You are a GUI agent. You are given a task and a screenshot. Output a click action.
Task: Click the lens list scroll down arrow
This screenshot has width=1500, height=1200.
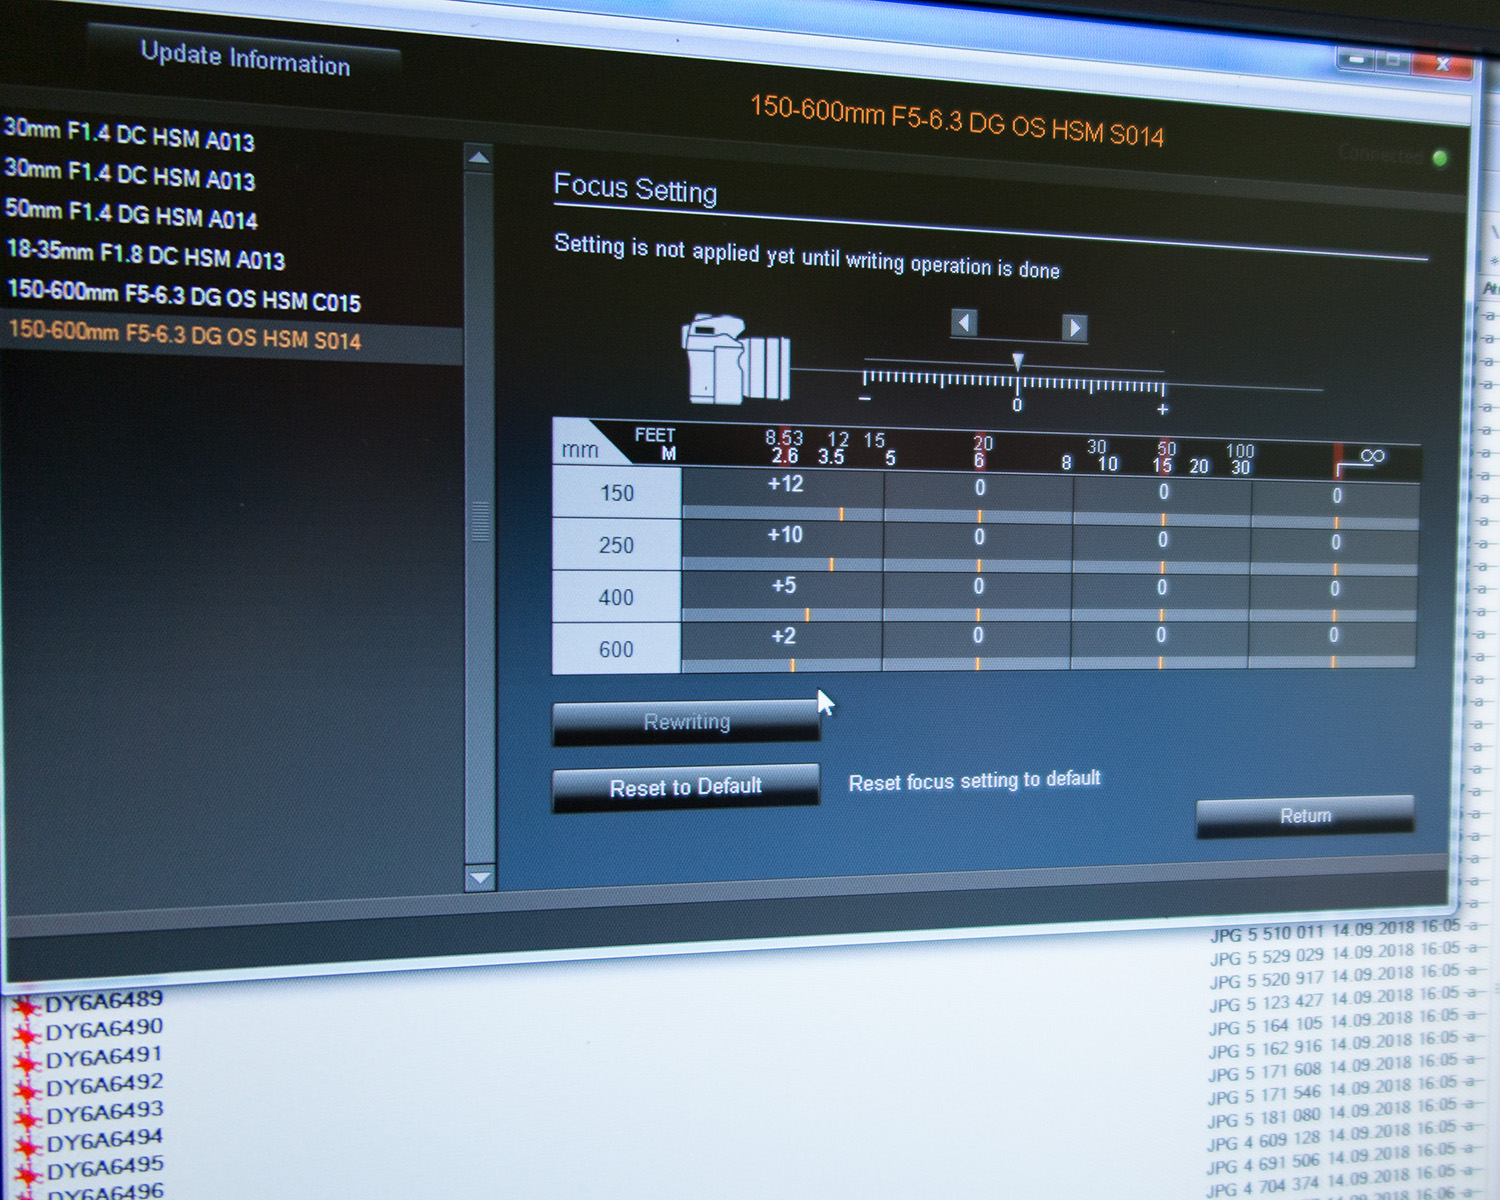click(x=480, y=878)
